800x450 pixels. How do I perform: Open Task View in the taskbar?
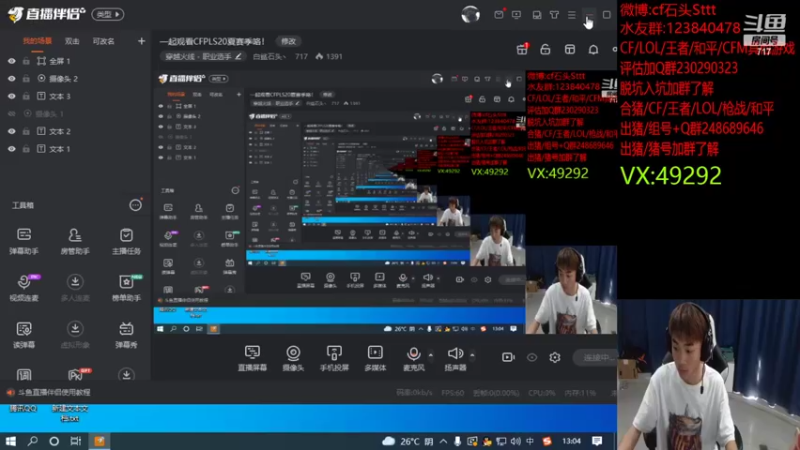tap(76, 441)
